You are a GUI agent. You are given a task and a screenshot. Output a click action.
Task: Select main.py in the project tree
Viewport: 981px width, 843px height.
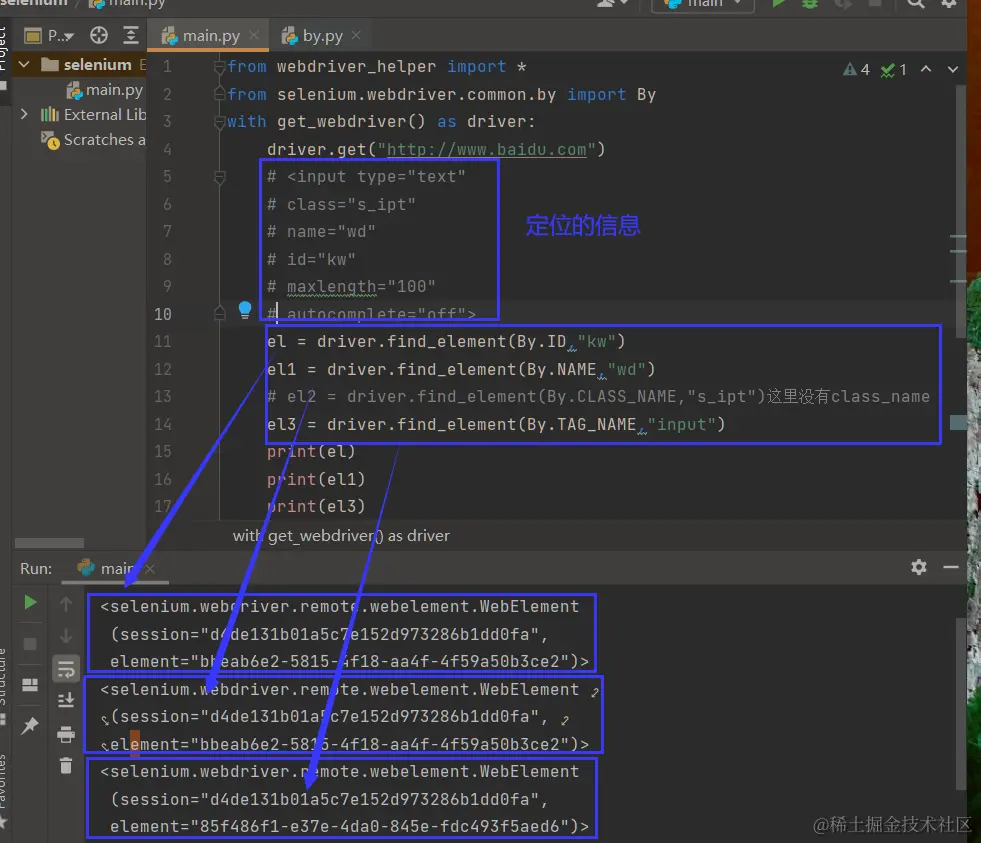point(105,90)
